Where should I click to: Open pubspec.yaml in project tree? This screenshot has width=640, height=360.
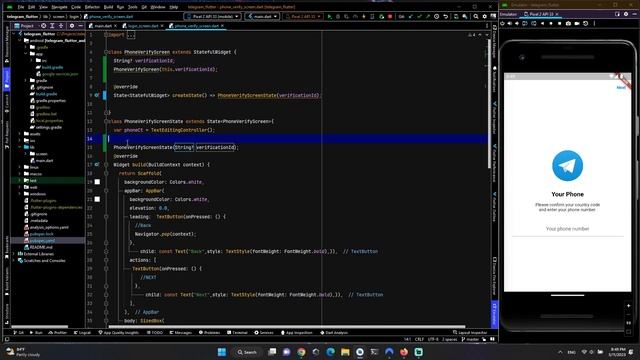42,240
